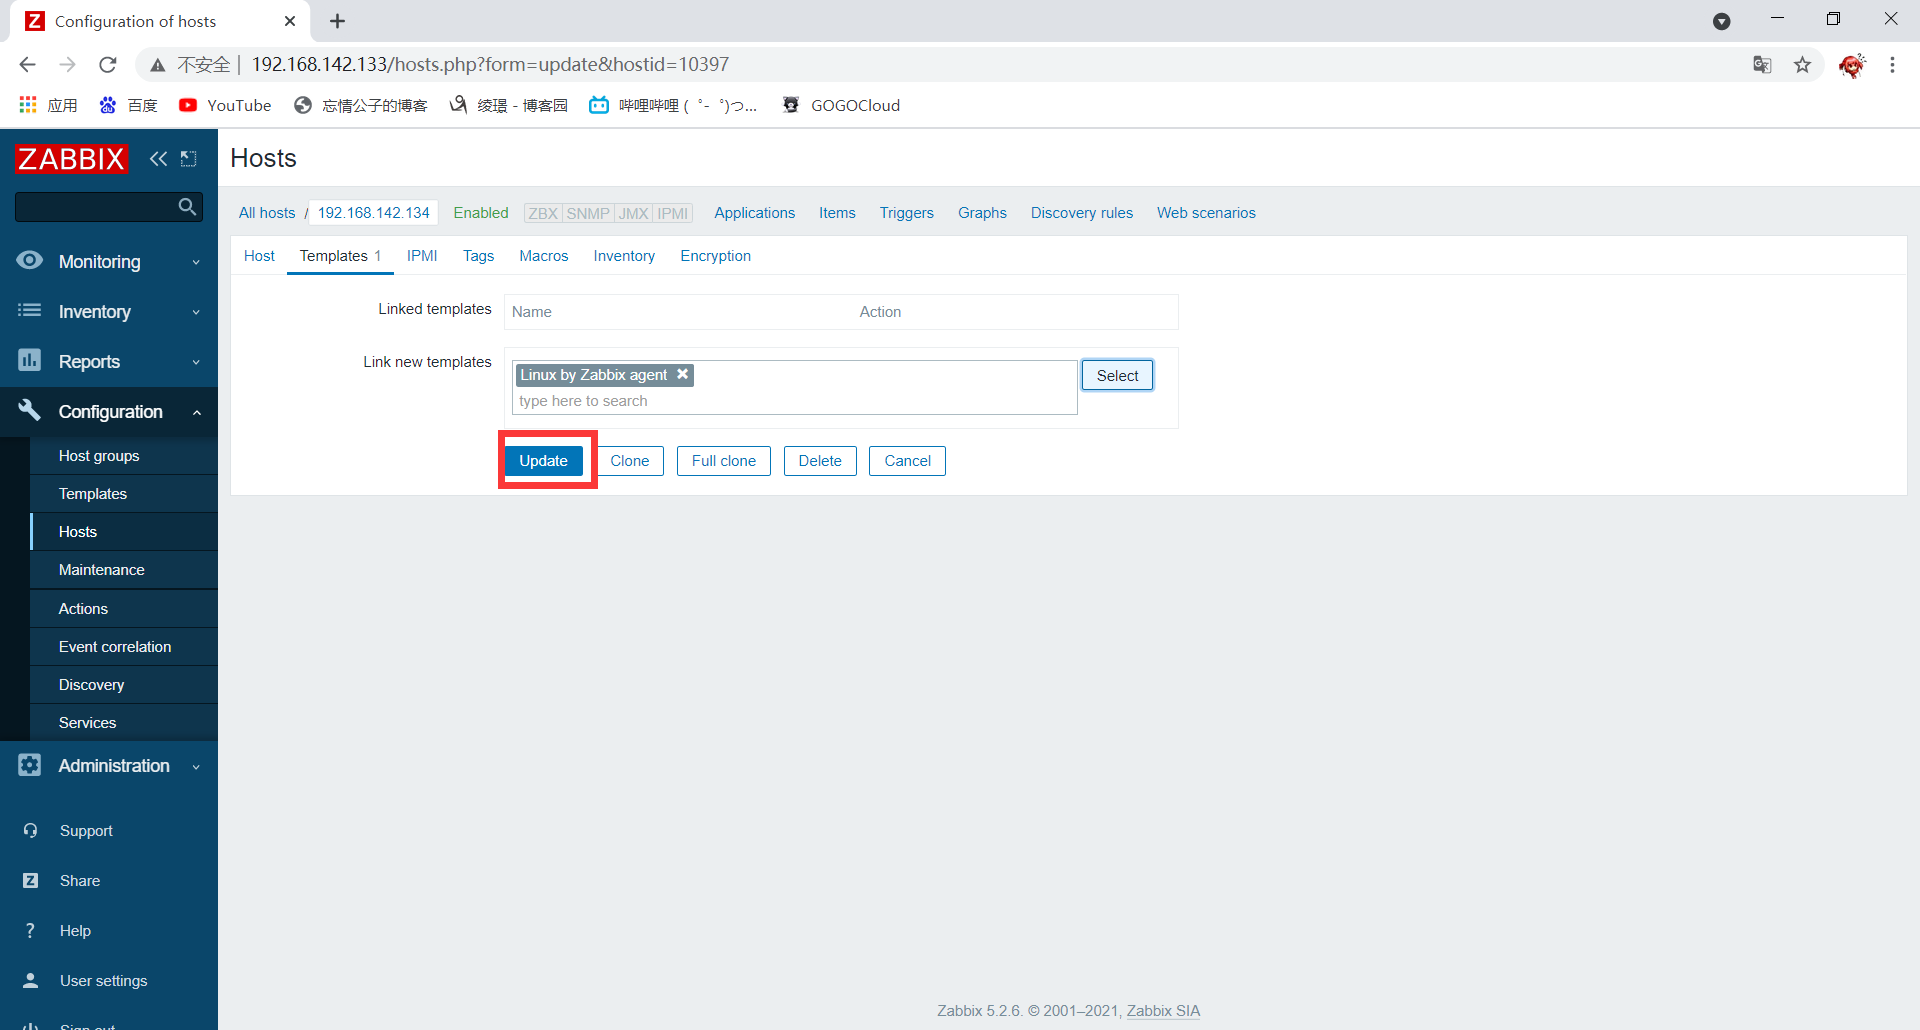This screenshot has width=1920, height=1030.
Task: Click the Reports bar chart icon
Action: click(30, 360)
